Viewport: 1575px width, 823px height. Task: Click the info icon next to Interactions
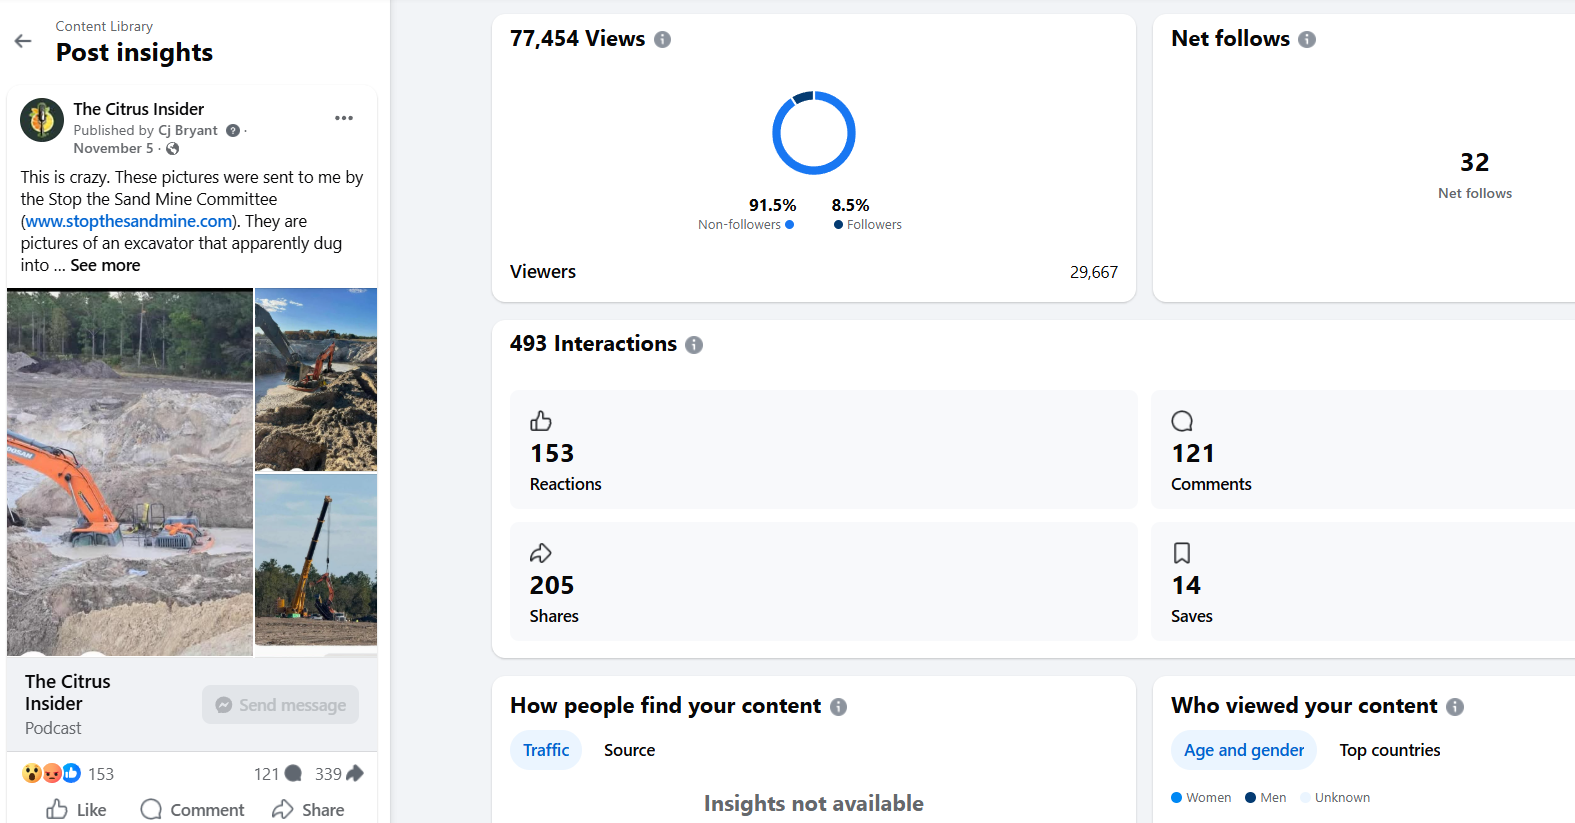[x=694, y=345]
